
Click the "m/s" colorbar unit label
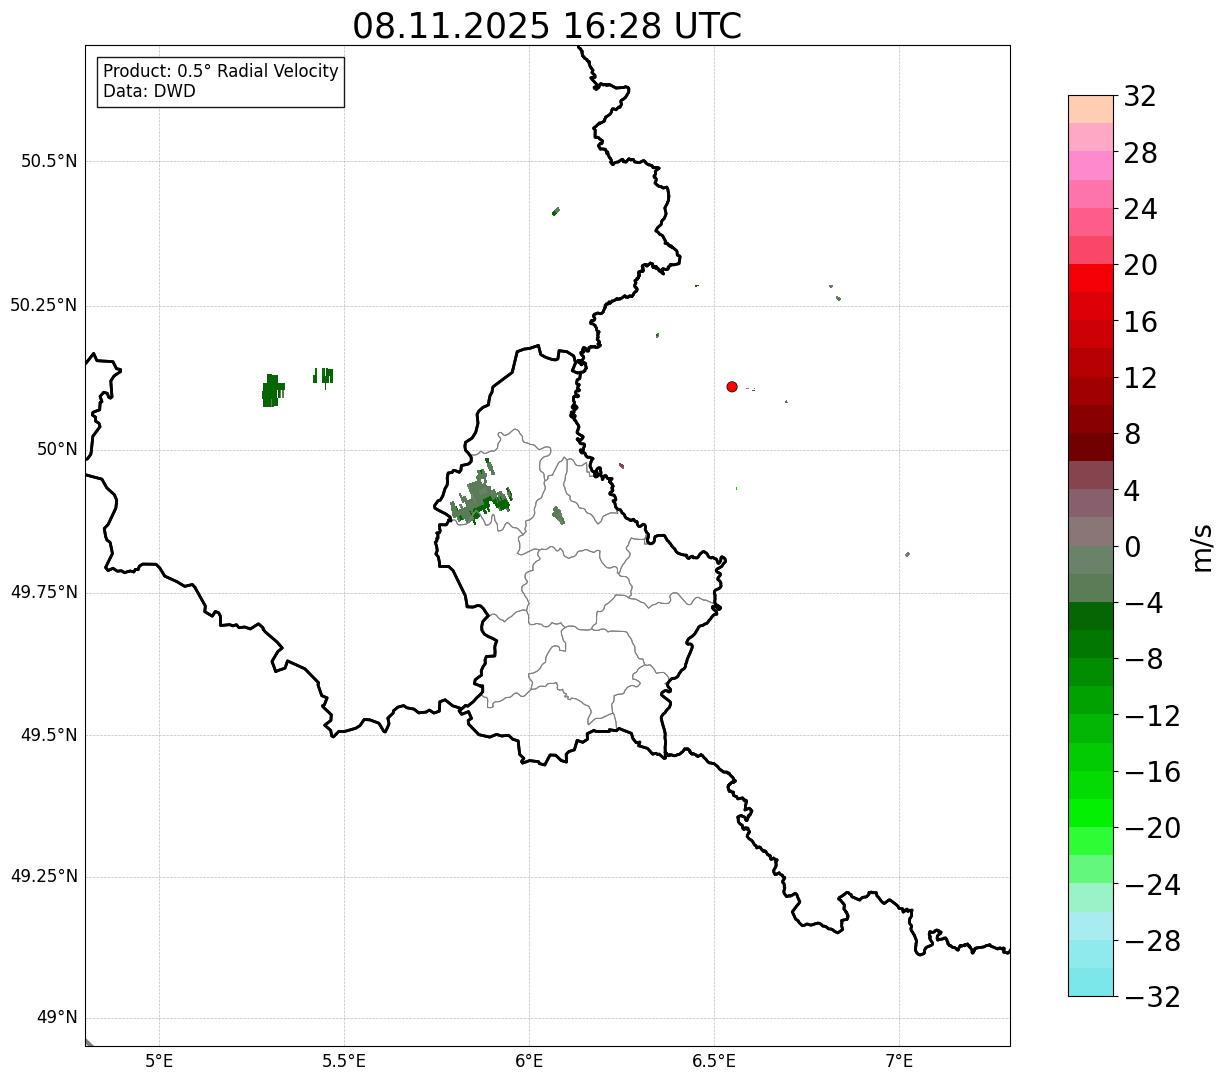[x=1201, y=547]
